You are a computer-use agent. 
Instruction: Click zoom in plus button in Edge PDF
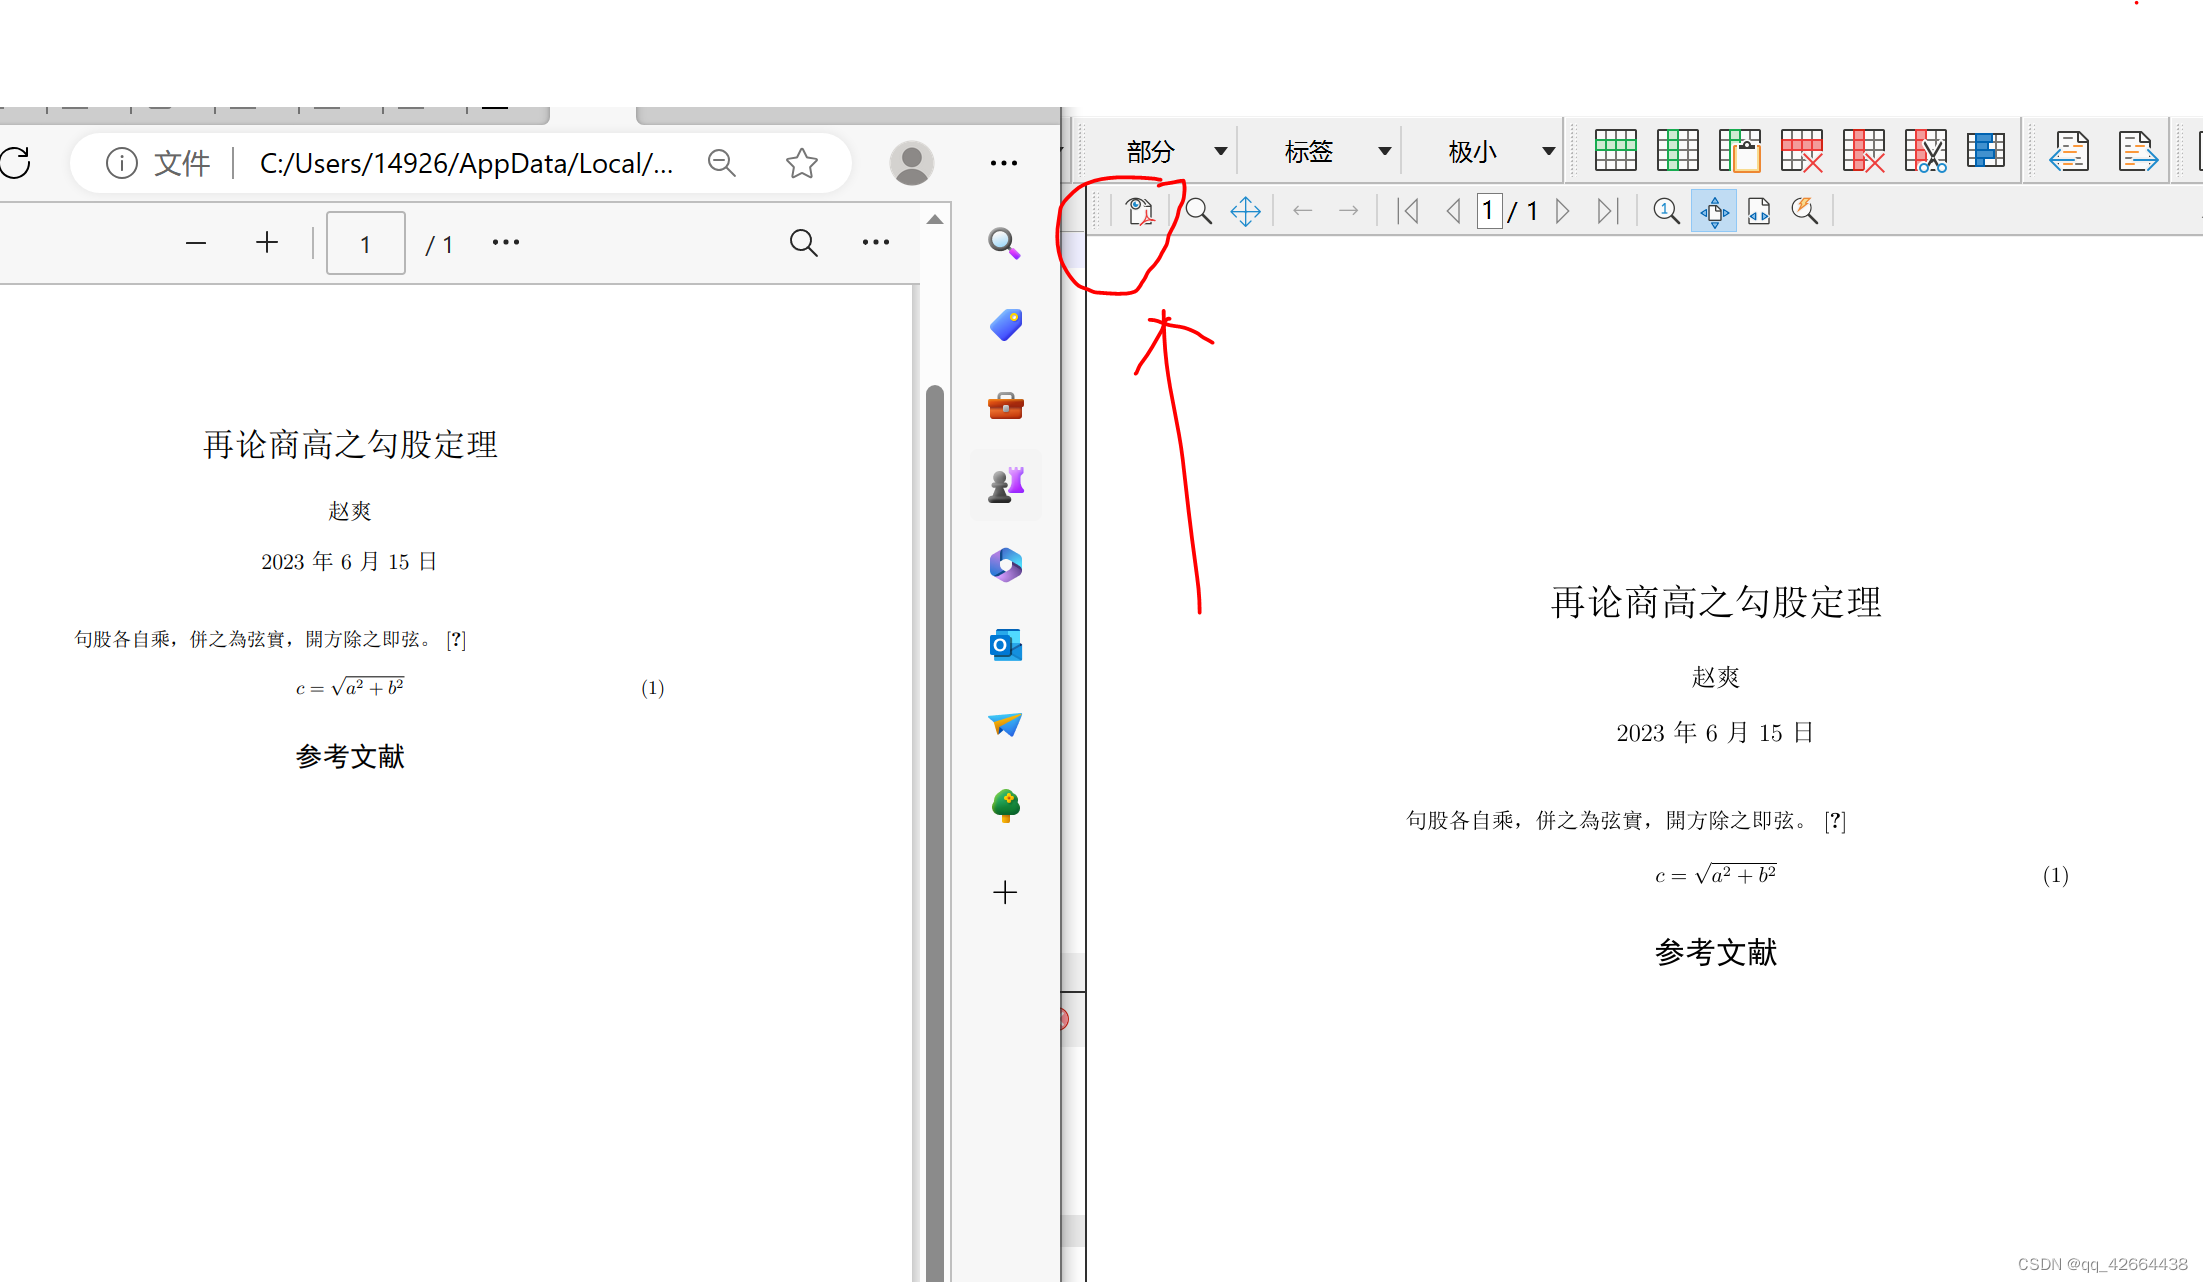pyautogui.click(x=266, y=242)
